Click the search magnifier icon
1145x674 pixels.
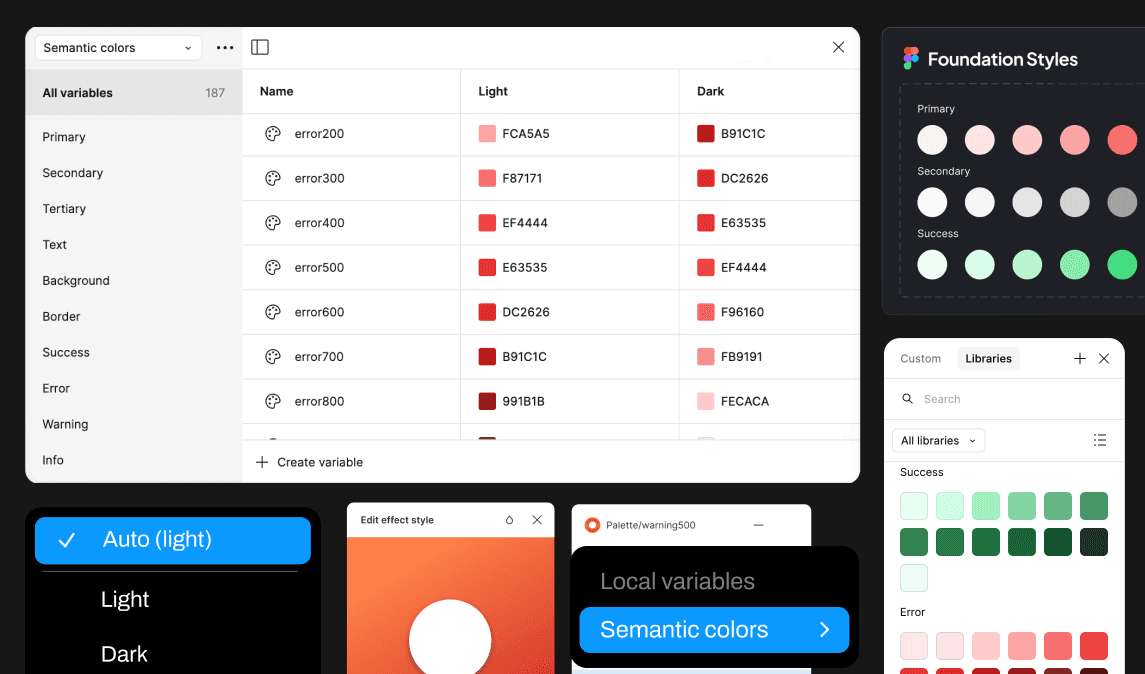click(907, 399)
